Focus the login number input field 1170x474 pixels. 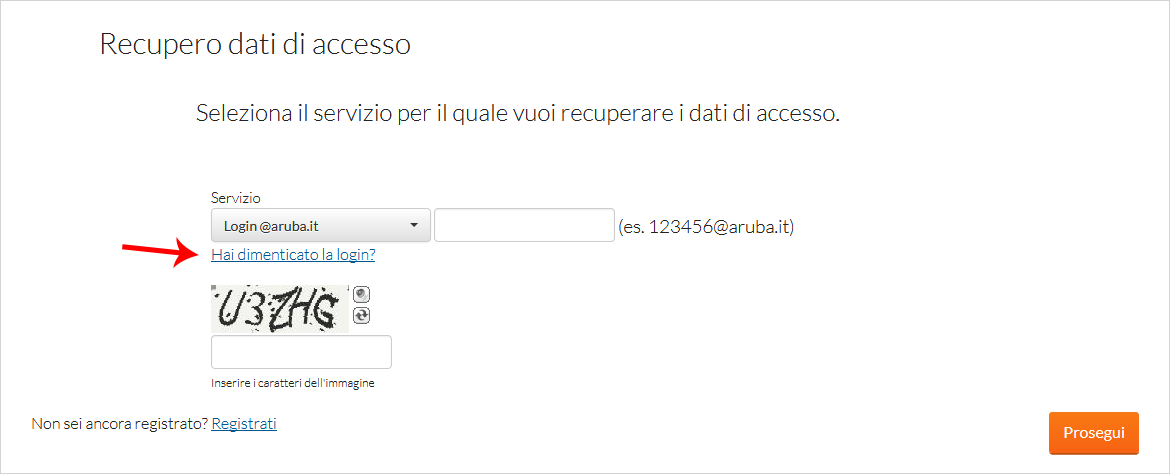coord(524,225)
